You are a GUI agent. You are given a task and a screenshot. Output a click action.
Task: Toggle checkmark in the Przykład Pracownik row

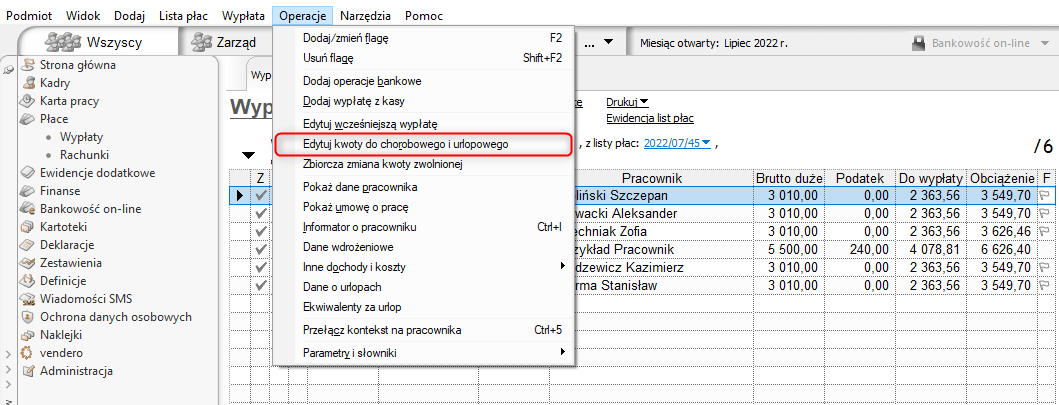pyautogui.click(x=261, y=249)
